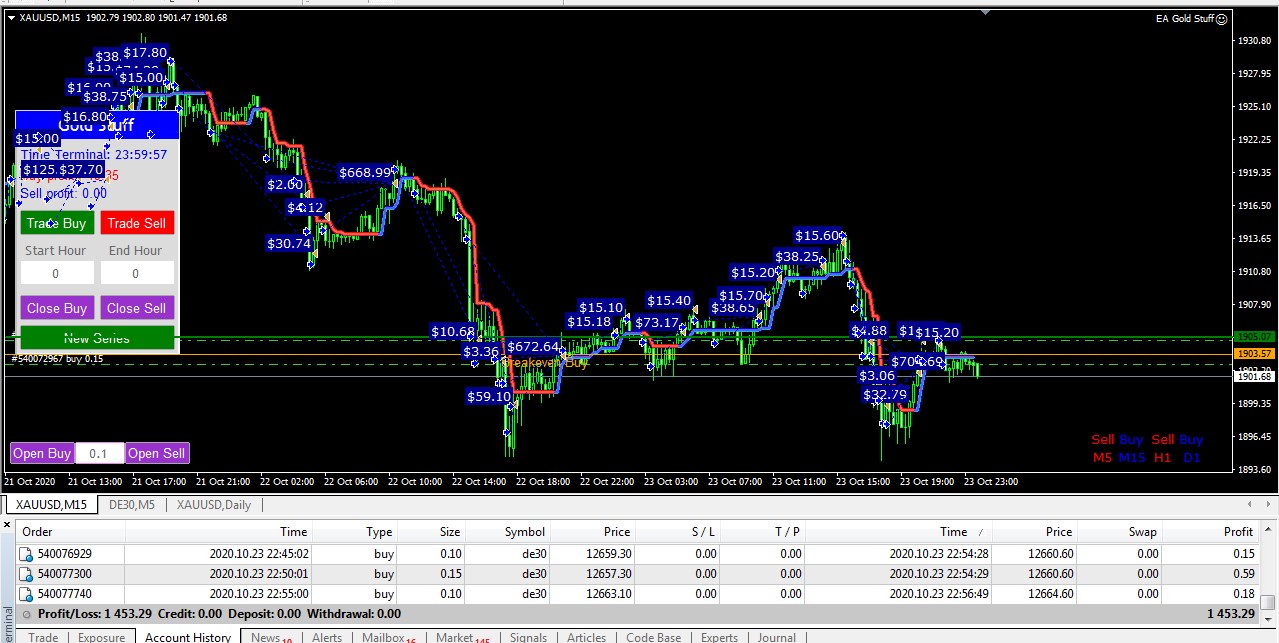The width and height of the screenshot is (1279, 643).
Task: Select the $73.17 profit label on chart
Action: tap(657, 322)
